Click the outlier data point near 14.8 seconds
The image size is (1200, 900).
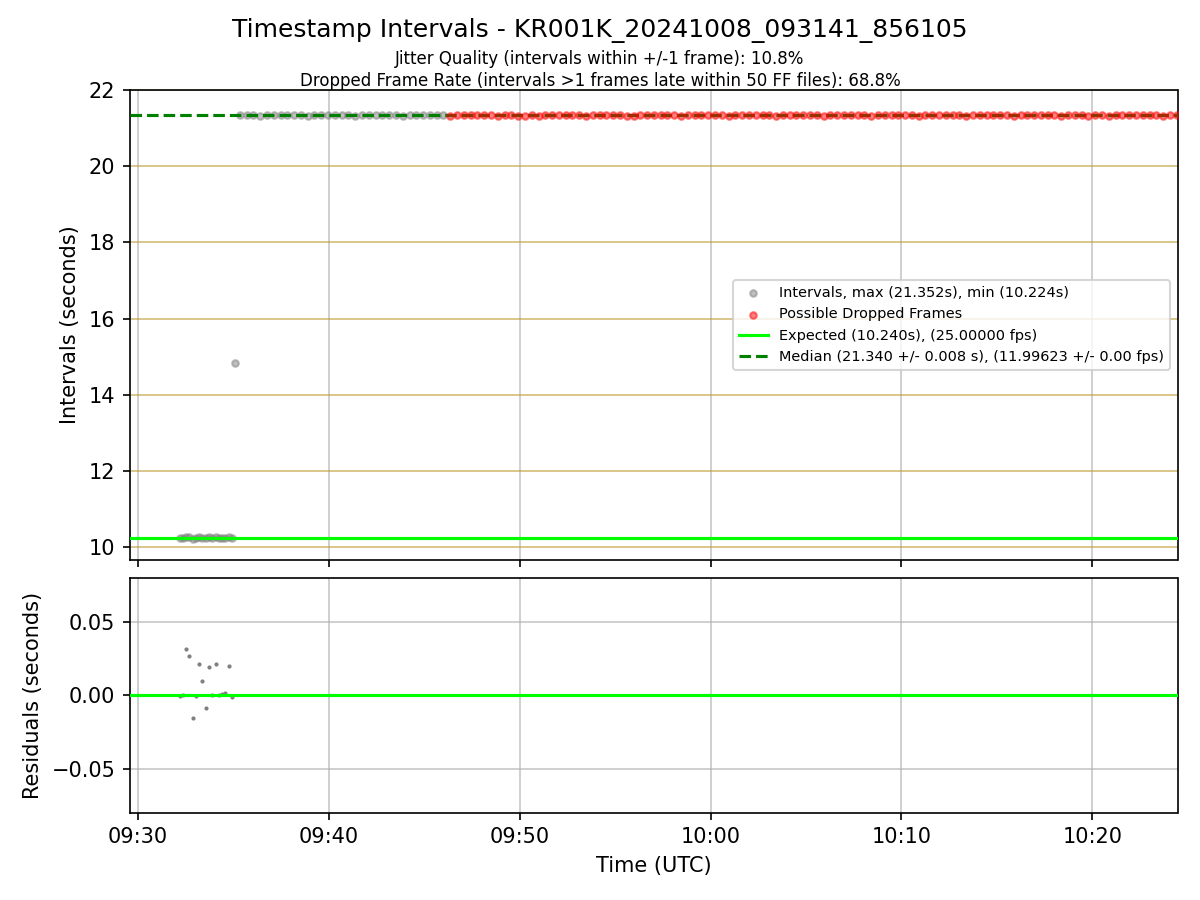tap(235, 363)
